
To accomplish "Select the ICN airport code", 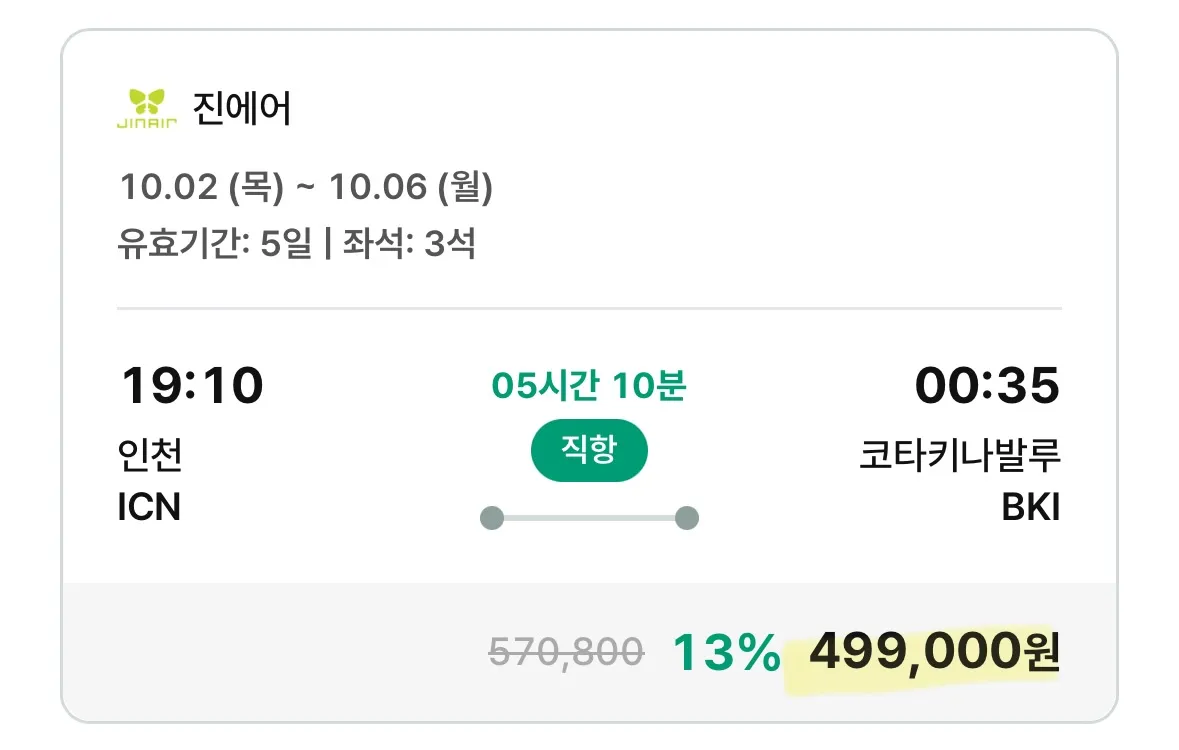I will (150, 508).
